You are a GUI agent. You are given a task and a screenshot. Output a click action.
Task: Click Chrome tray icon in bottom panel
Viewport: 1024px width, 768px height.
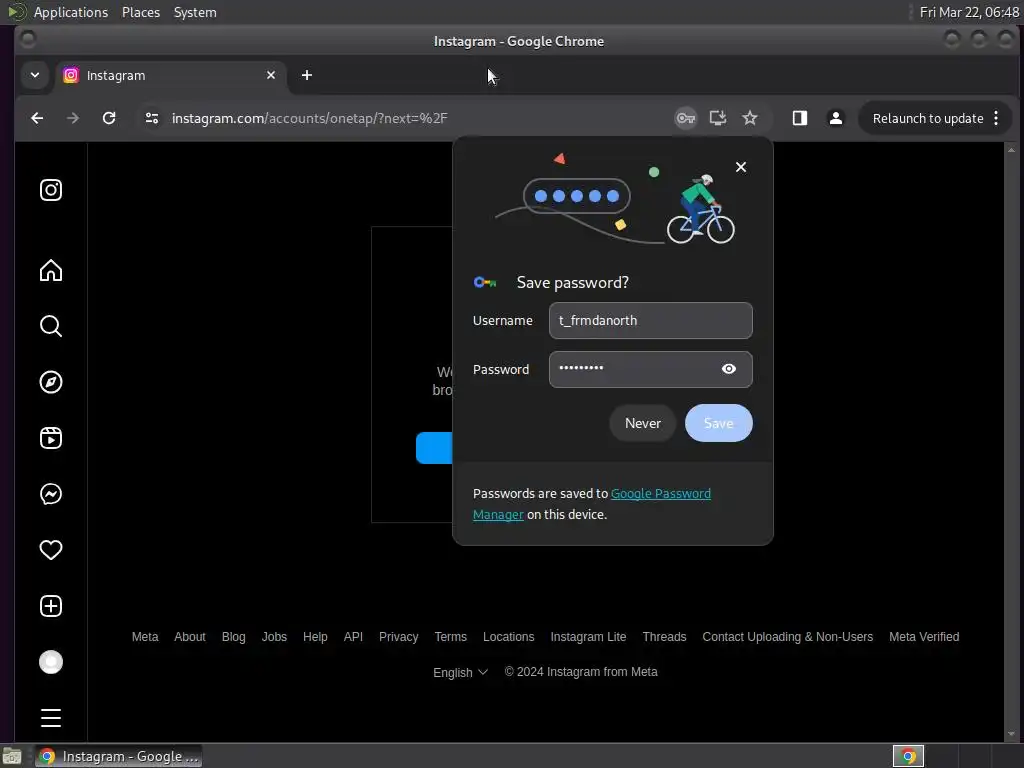908,756
